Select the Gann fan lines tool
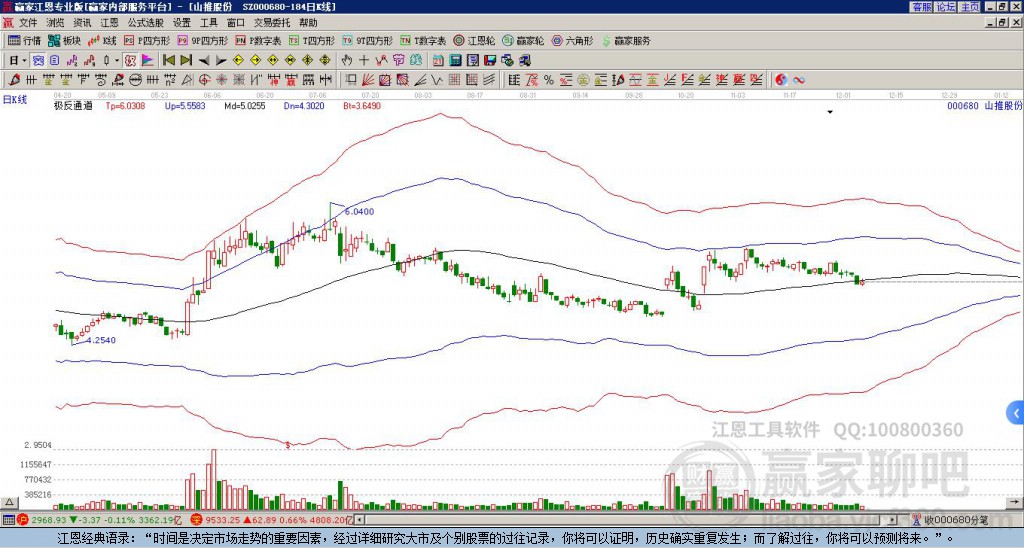1024x548 pixels. [x=368, y=80]
